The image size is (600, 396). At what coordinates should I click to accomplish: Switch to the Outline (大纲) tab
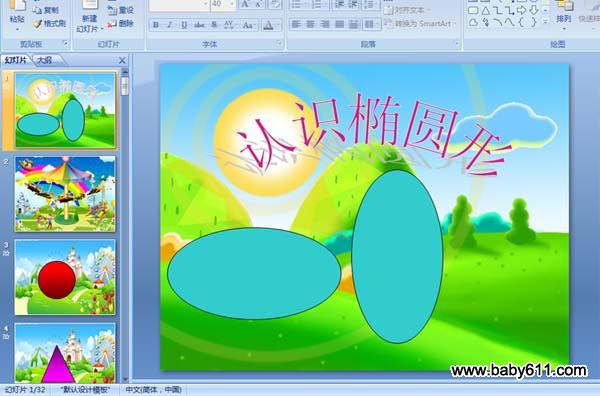click(x=45, y=60)
